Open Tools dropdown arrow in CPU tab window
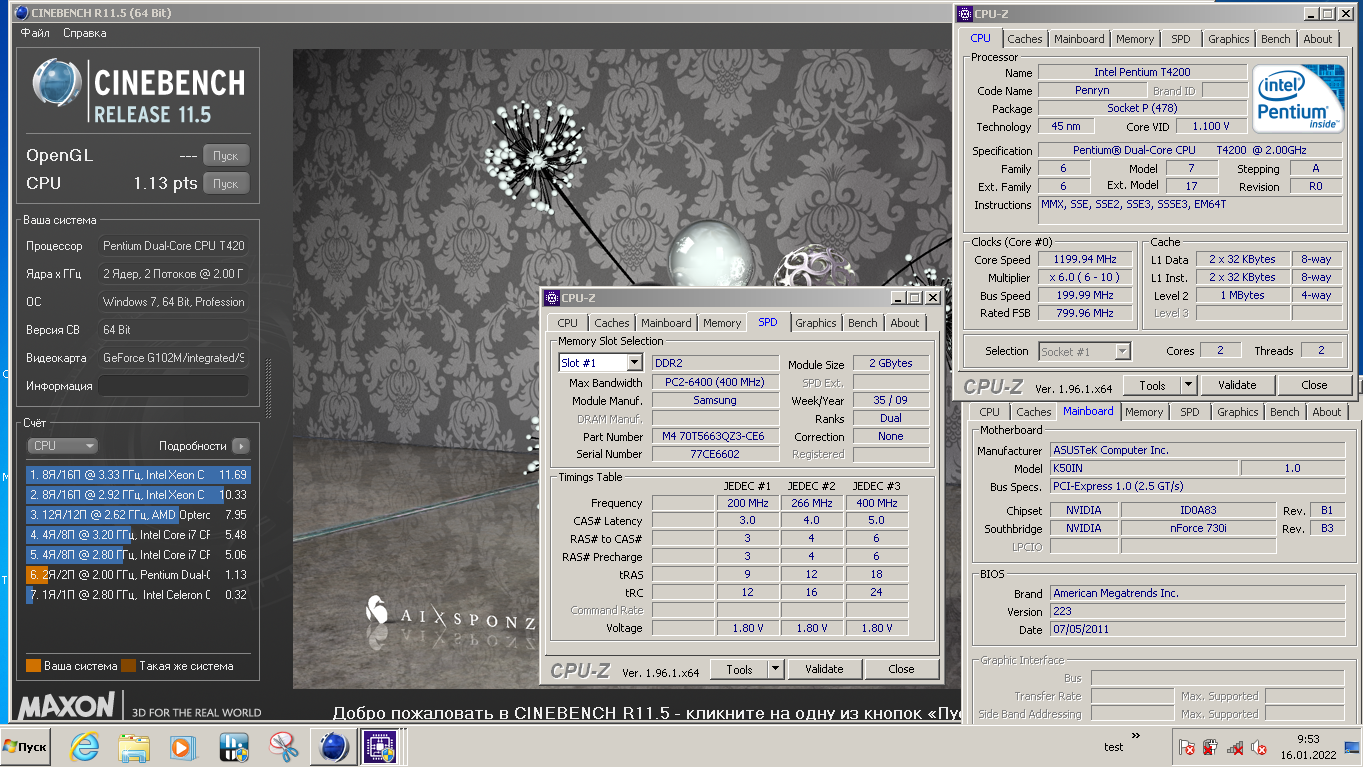The image size is (1363, 767). point(1188,385)
